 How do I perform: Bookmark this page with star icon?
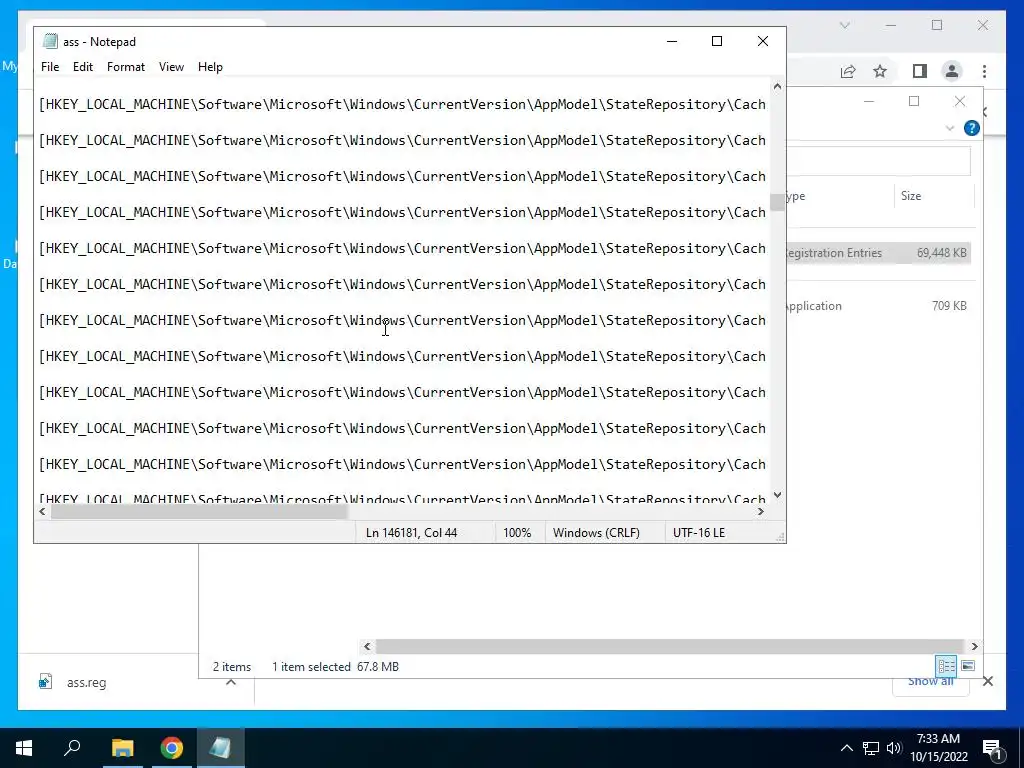pyautogui.click(x=880, y=71)
